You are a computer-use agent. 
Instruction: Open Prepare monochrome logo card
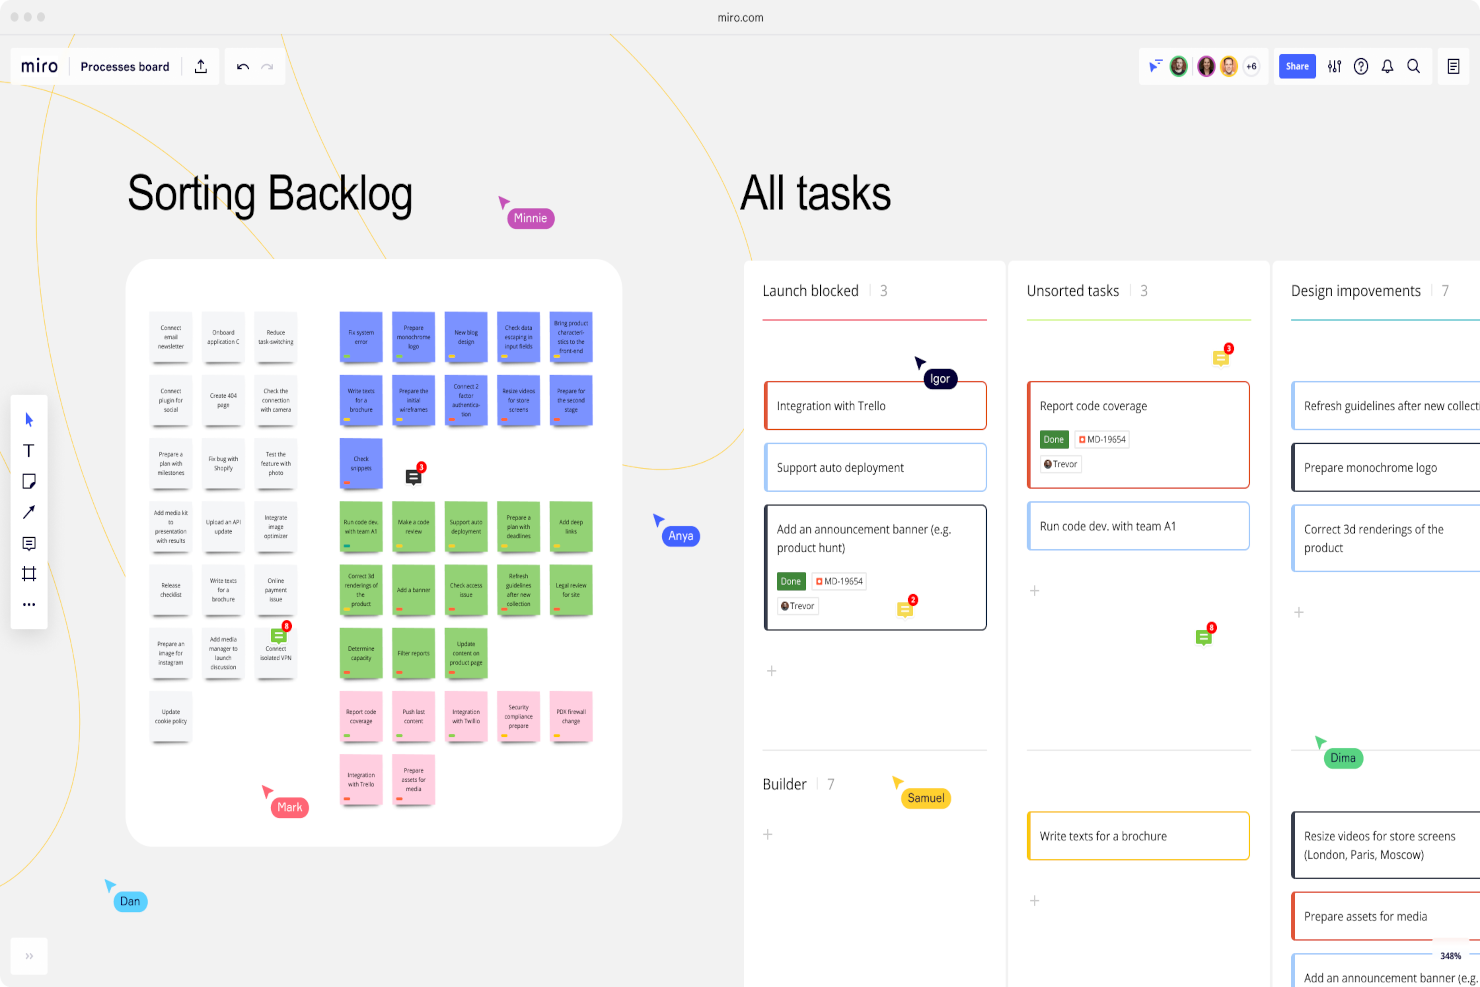coord(1386,468)
